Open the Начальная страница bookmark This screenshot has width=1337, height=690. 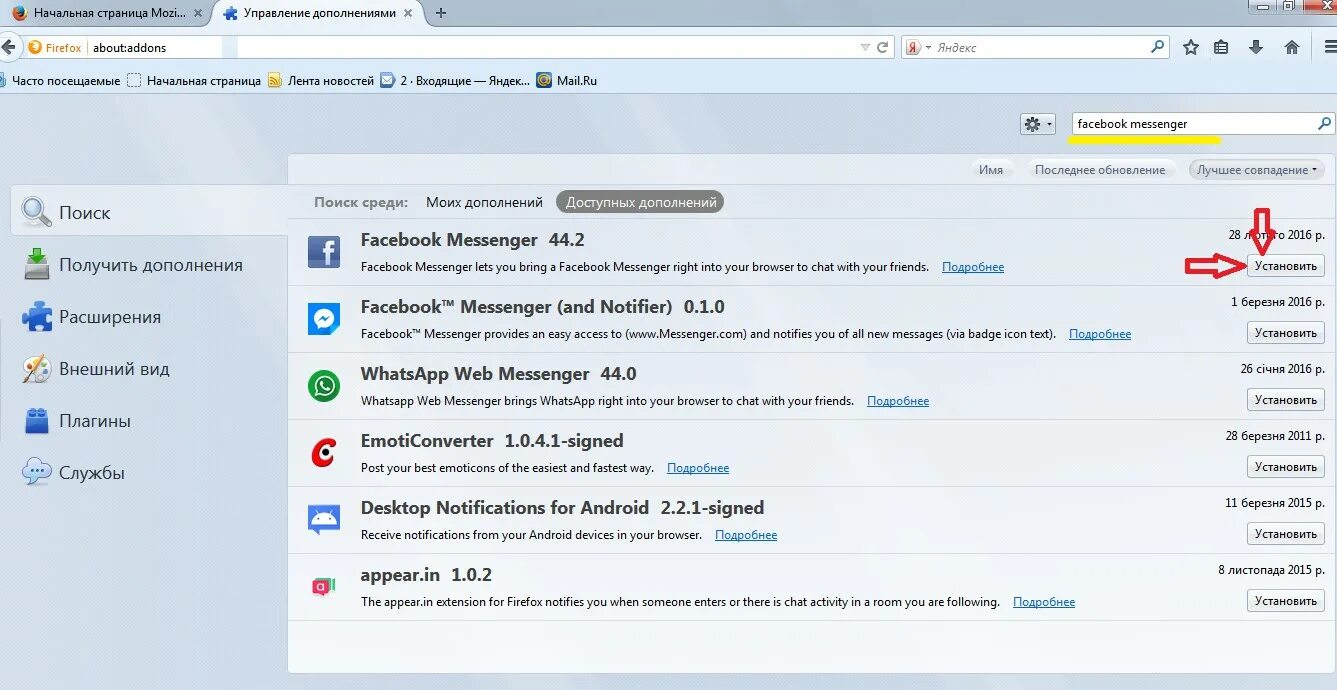194,80
